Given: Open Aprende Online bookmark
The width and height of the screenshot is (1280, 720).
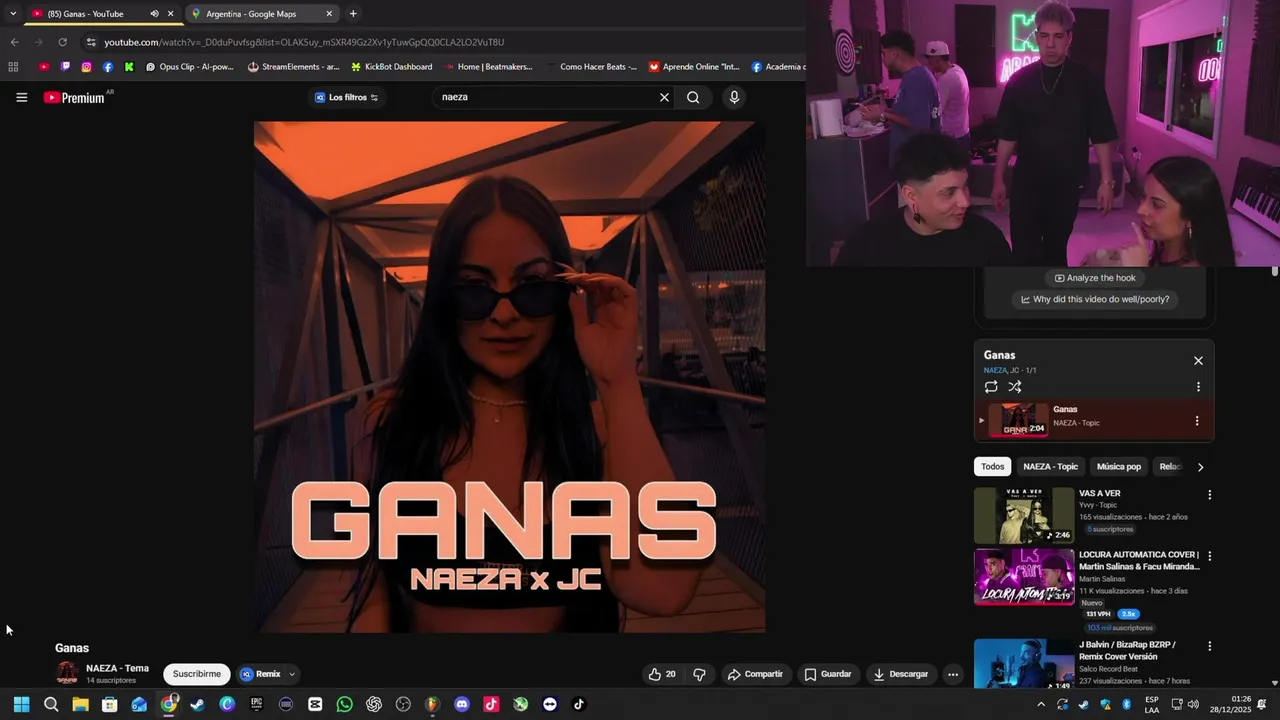Looking at the screenshot, I should coord(694,67).
